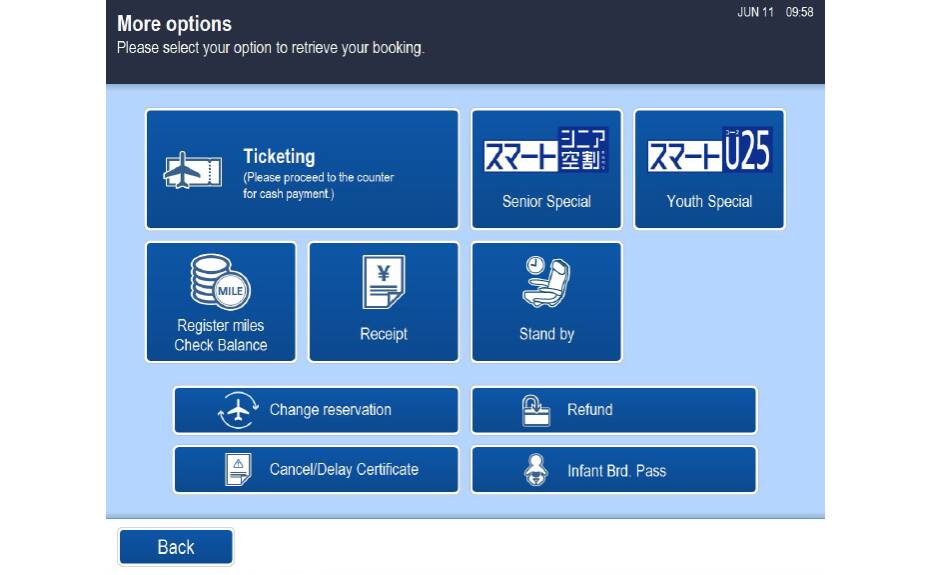
Task: Click the Ticketing title text
Action: coord(279,156)
